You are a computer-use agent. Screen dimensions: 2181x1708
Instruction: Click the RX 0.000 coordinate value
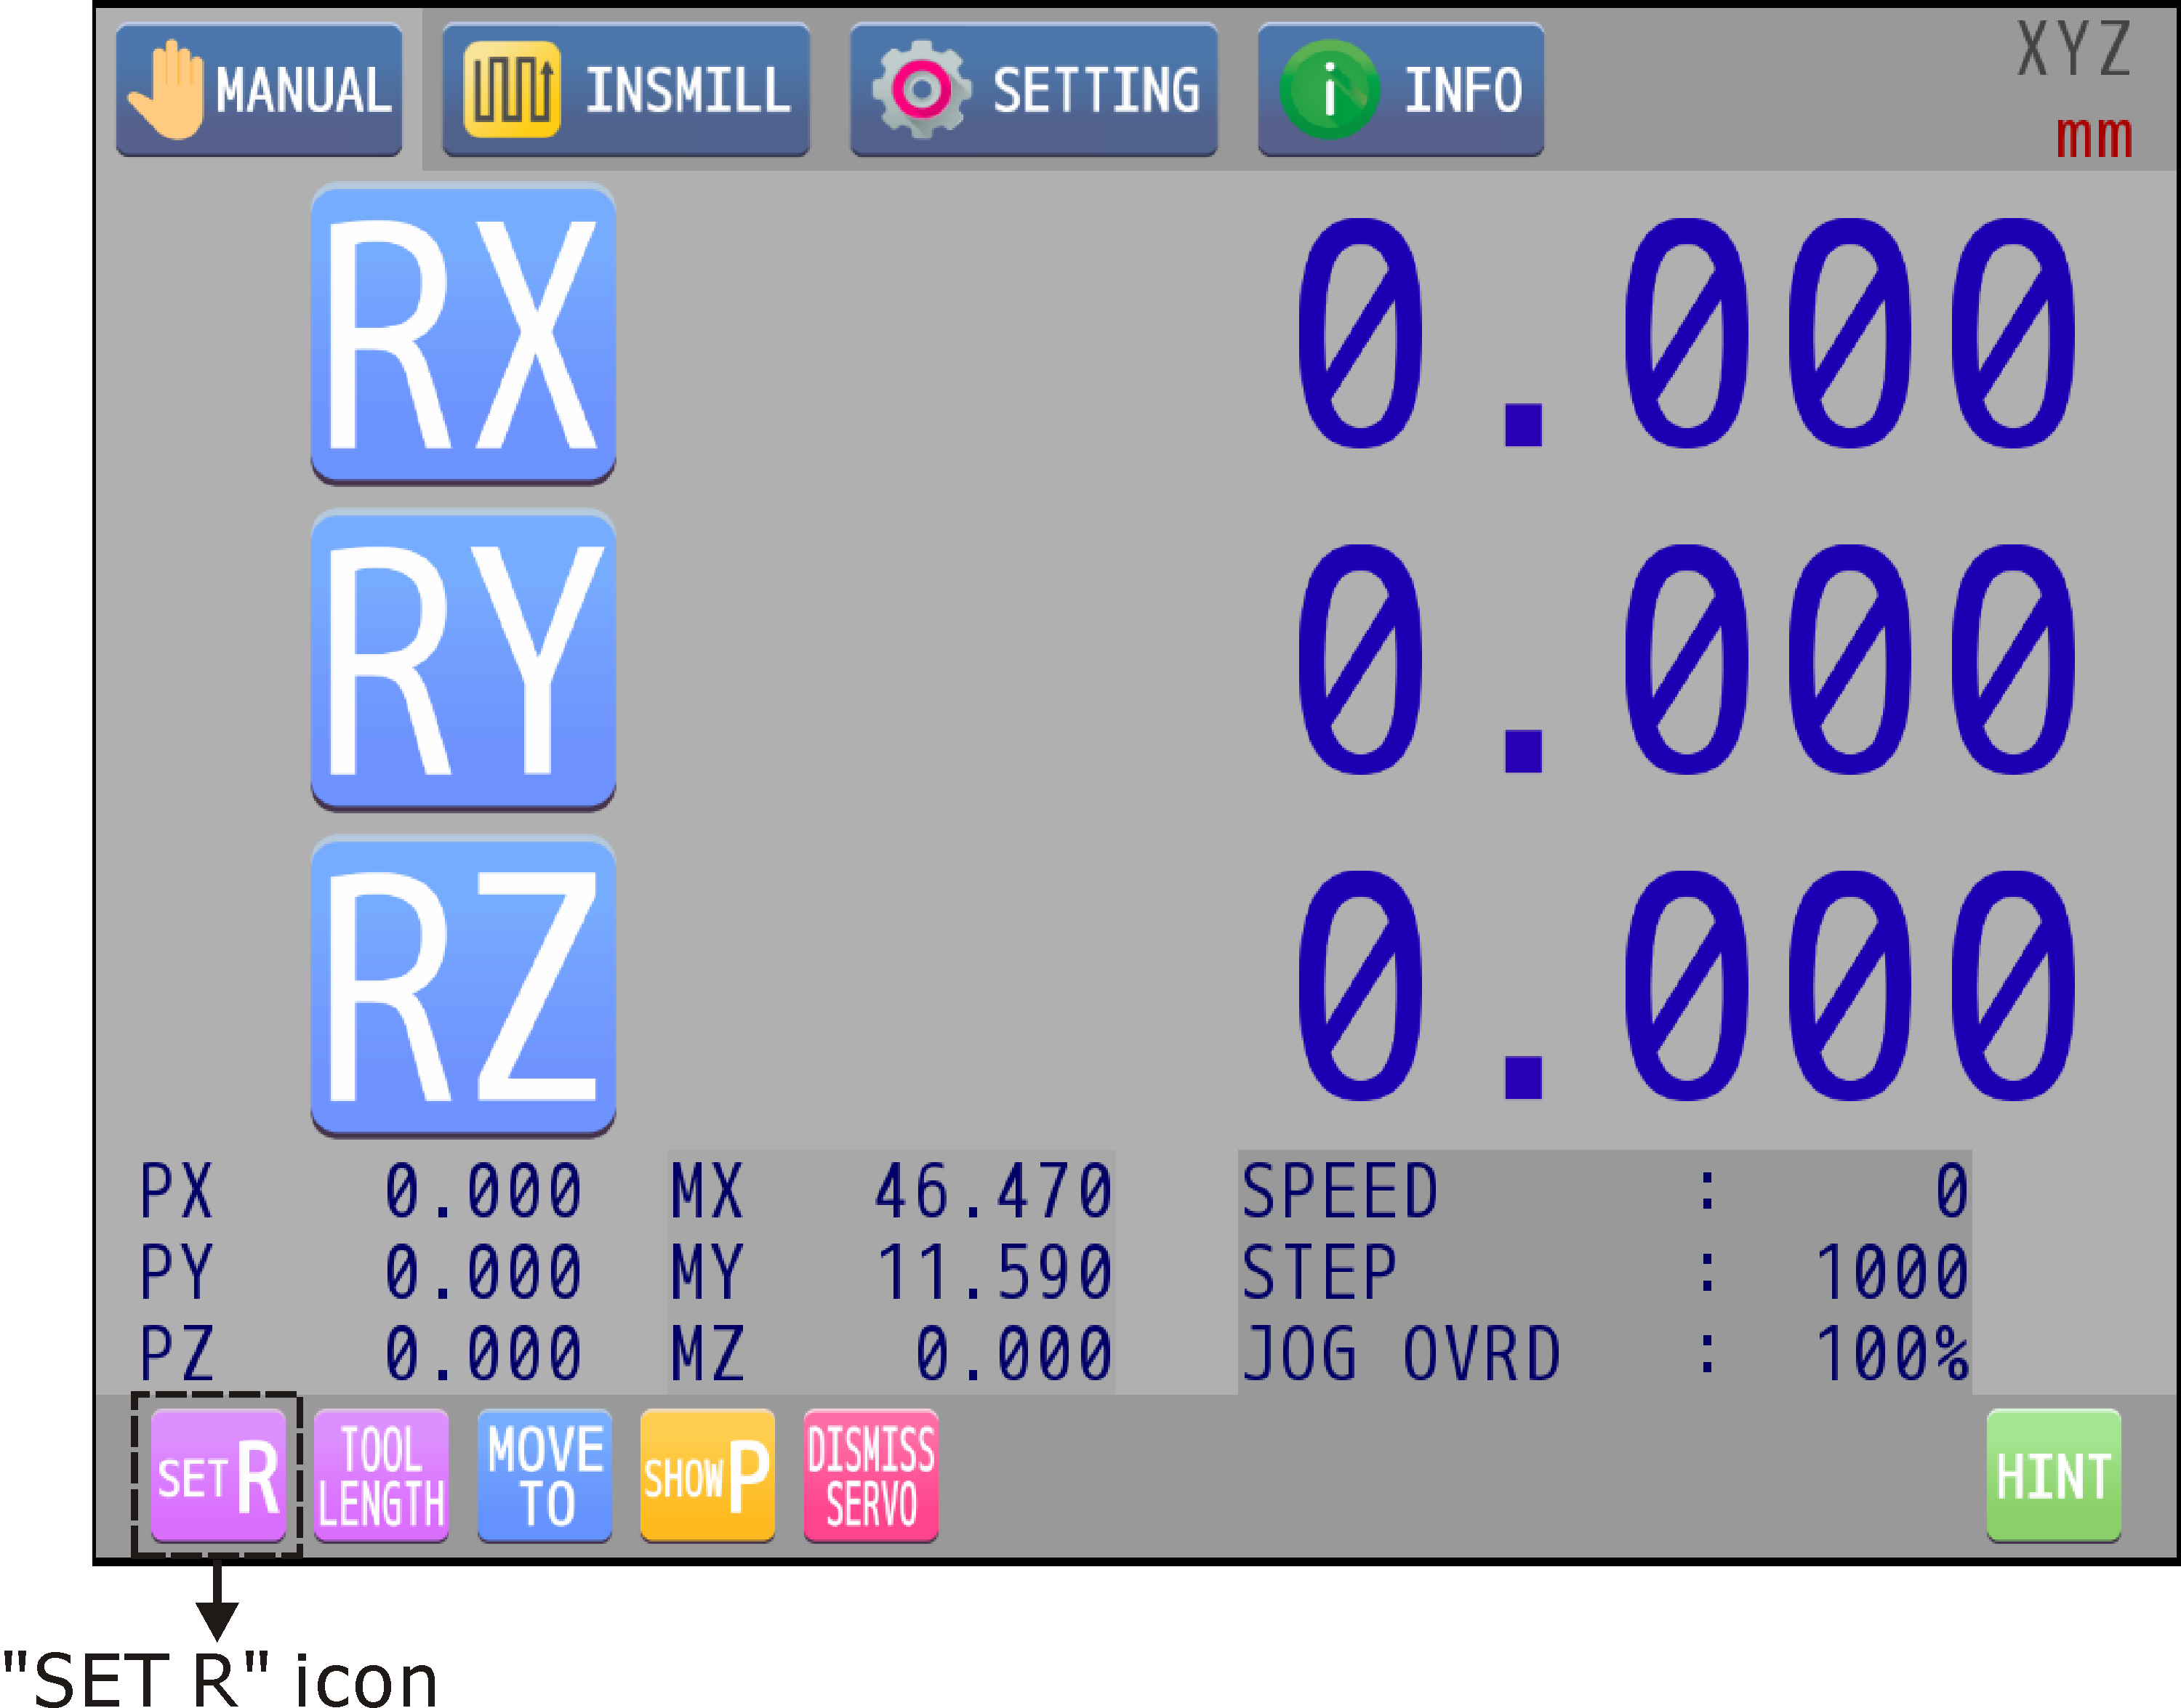click(1686, 333)
